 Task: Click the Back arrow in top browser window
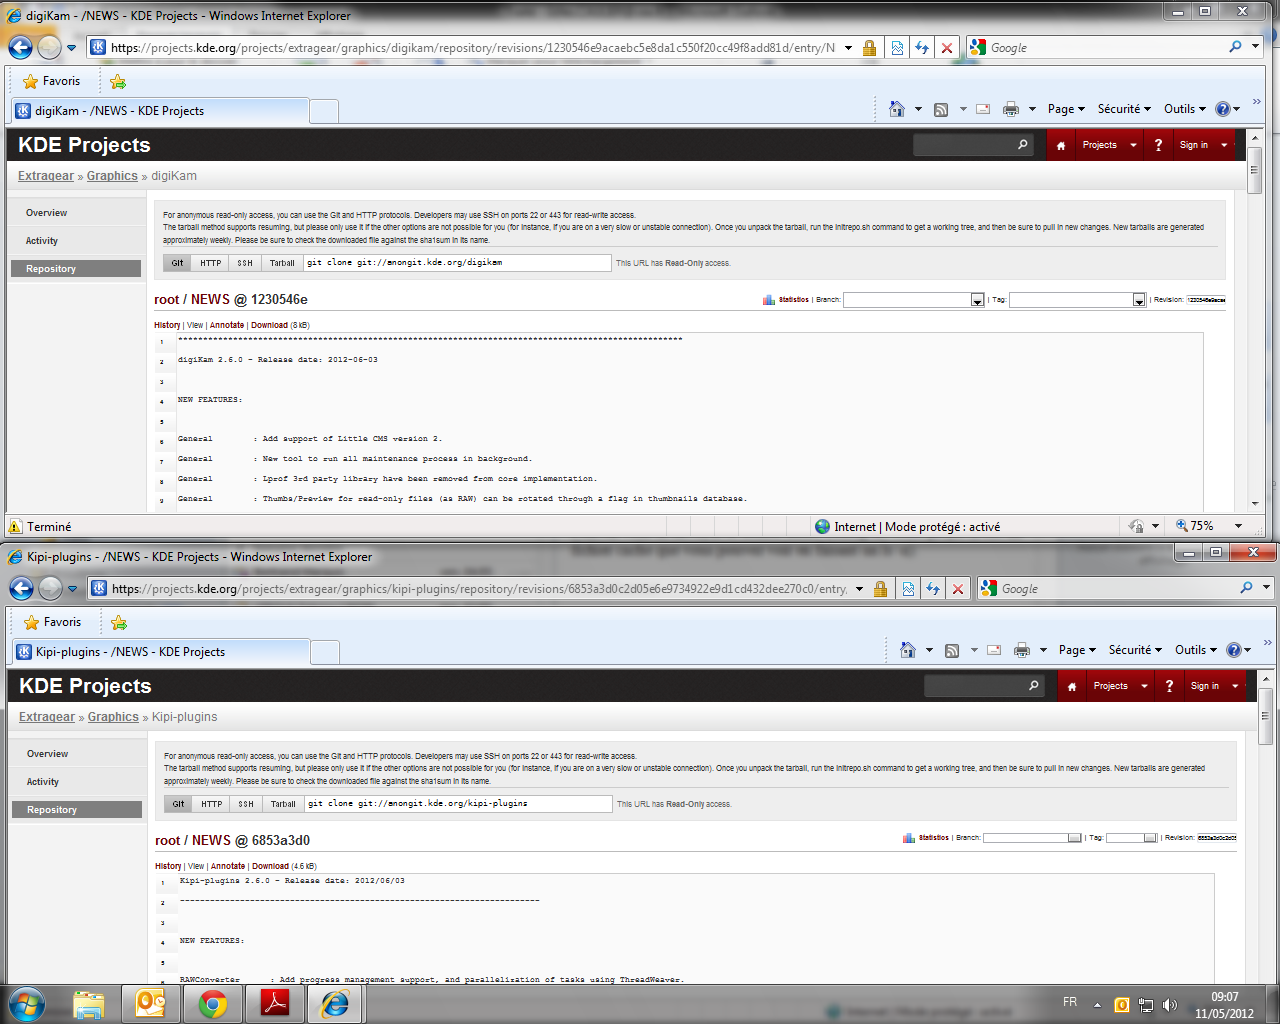pos(20,47)
